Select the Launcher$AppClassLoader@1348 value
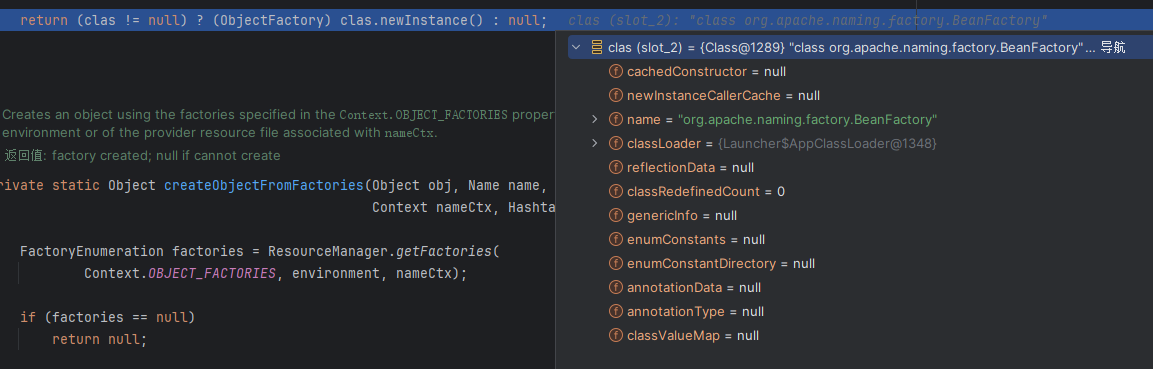The image size is (1153, 369). 827,143
